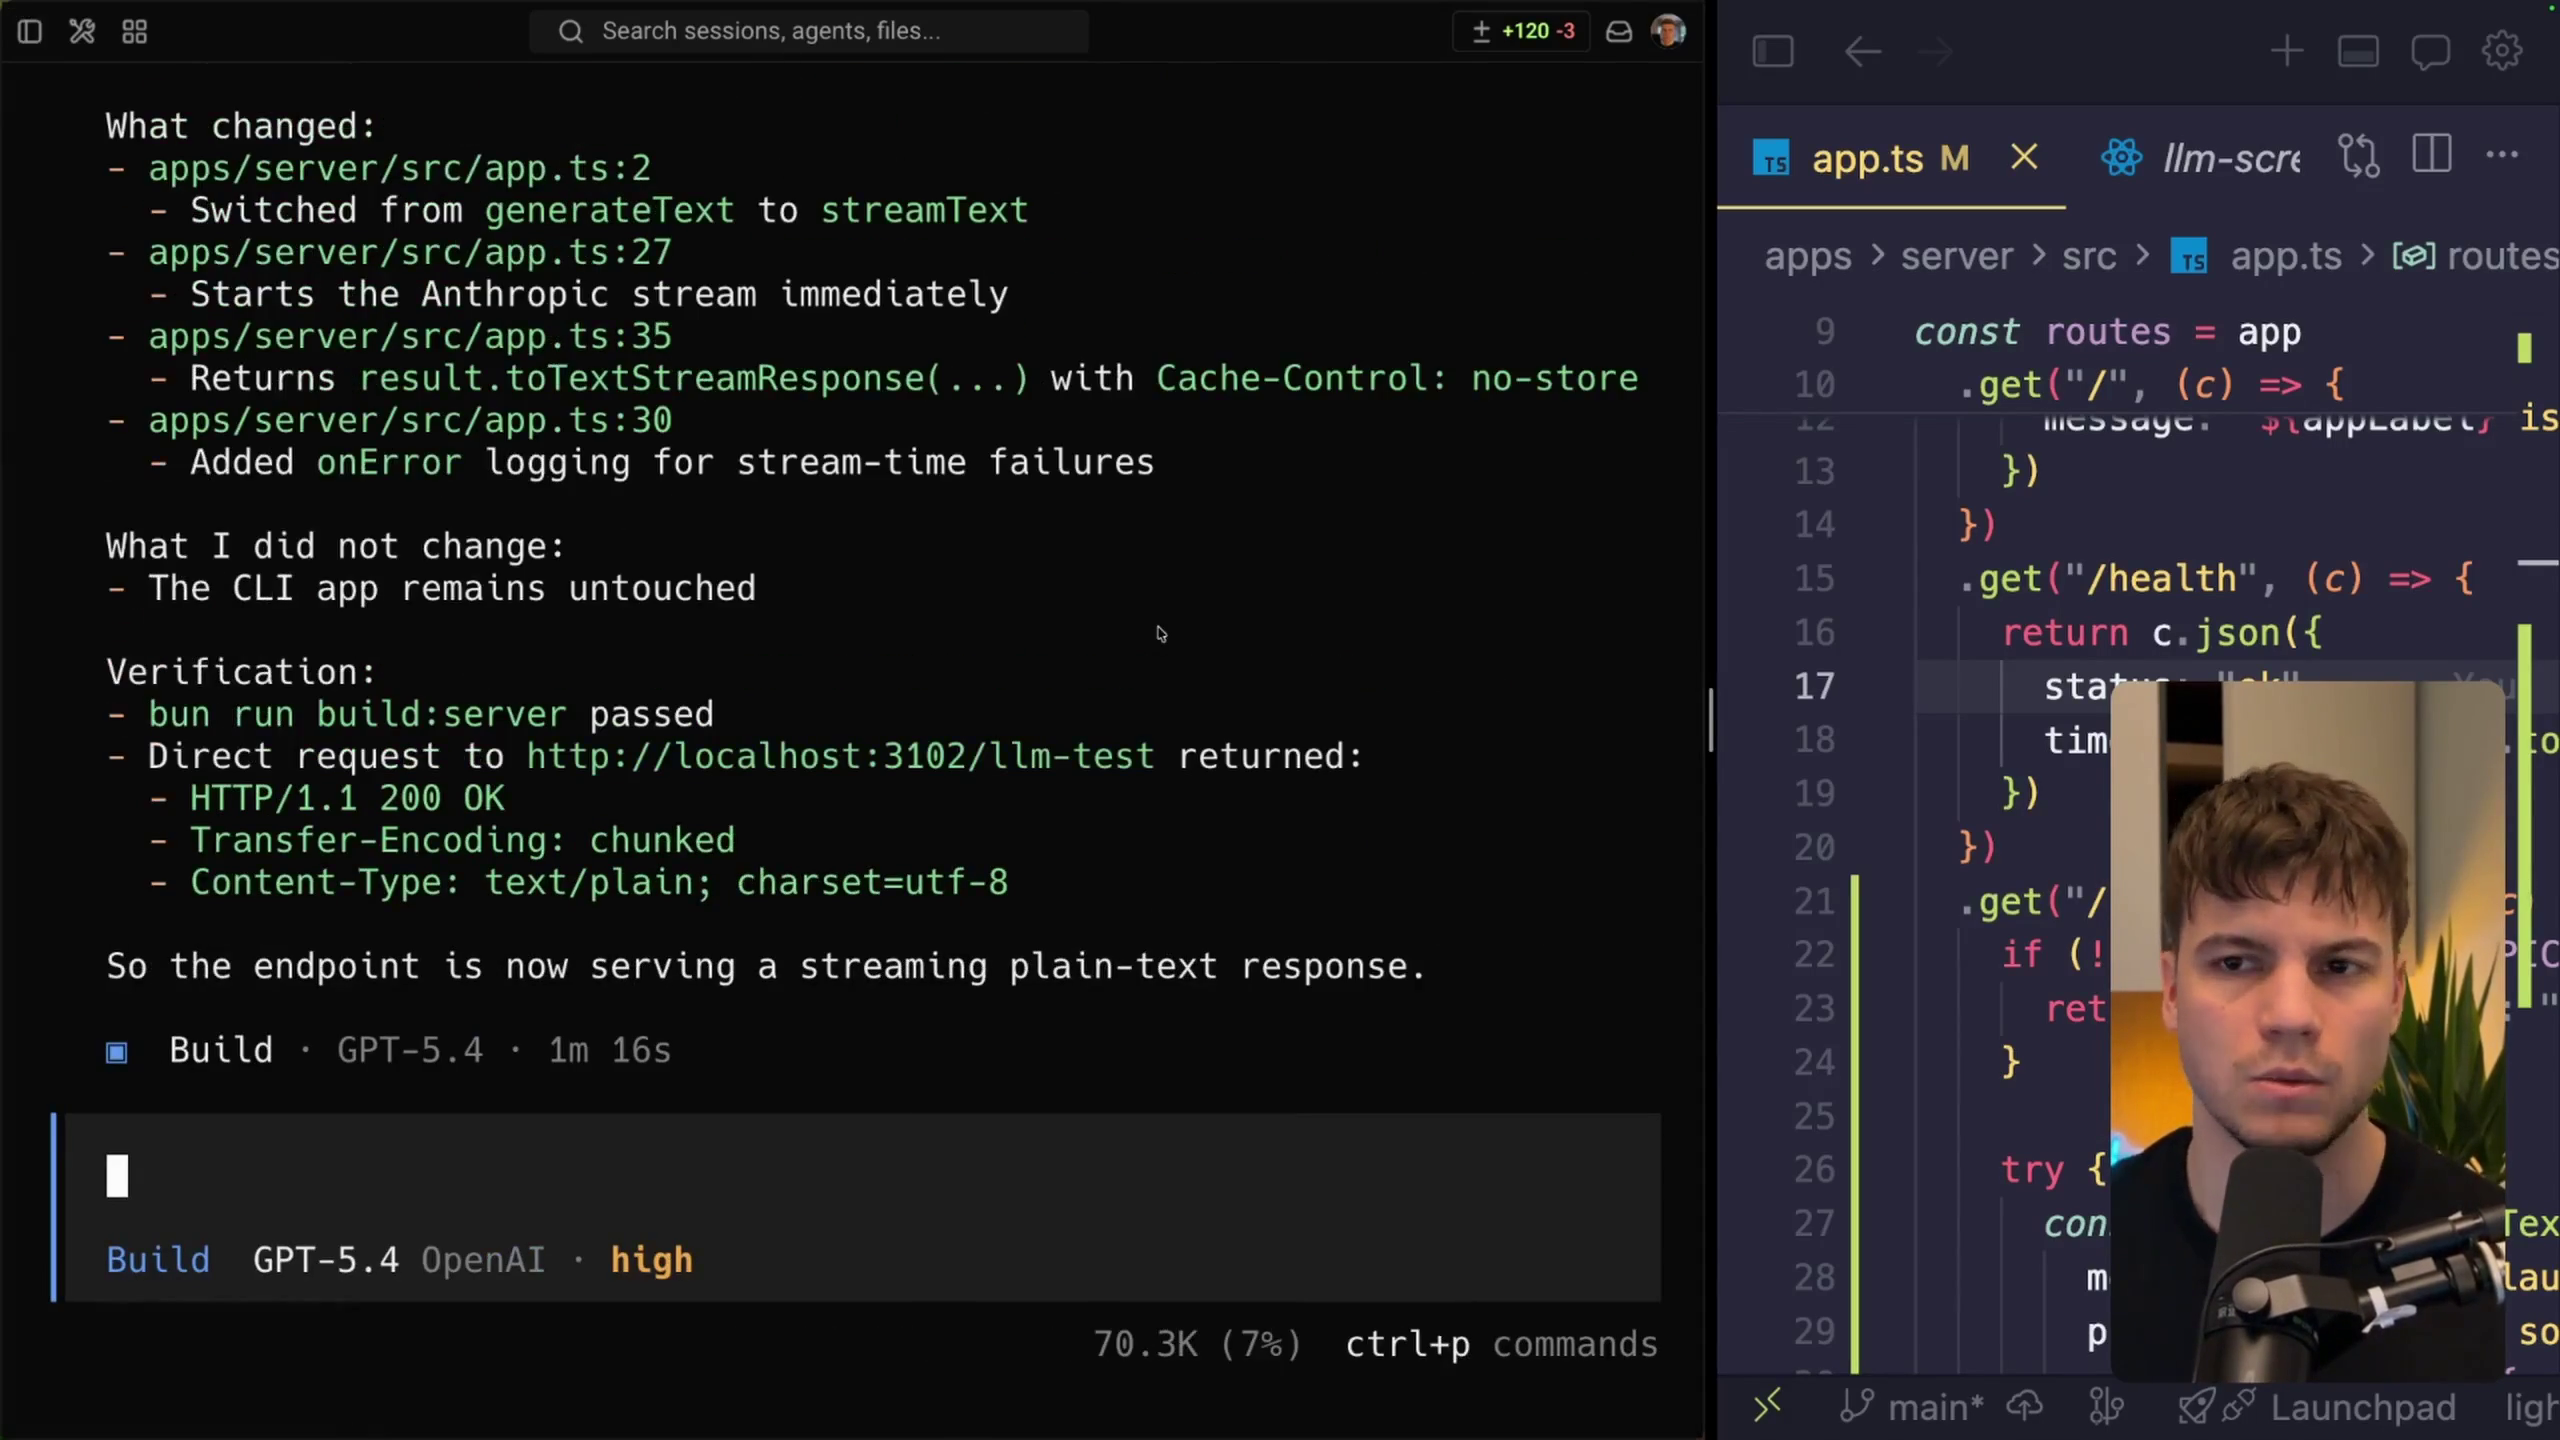This screenshot has height=1440, width=2560.
Task: Click the routes symbol breadcrumb
Action: tap(2474, 256)
